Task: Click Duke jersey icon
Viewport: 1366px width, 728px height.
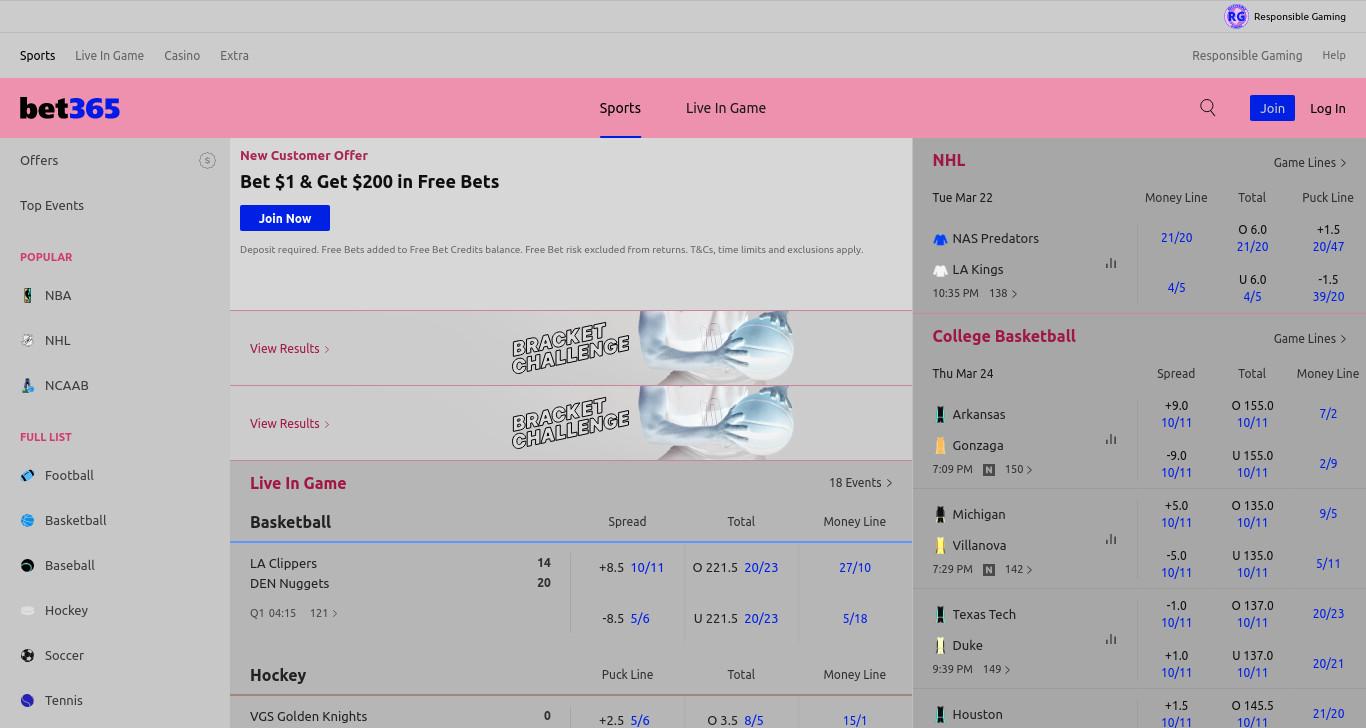Action: (940, 645)
